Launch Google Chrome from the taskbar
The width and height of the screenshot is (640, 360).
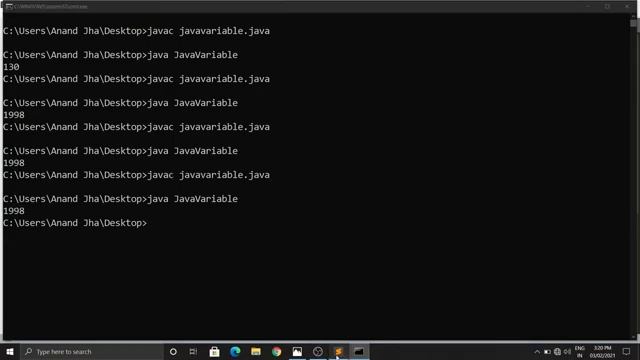(276, 351)
